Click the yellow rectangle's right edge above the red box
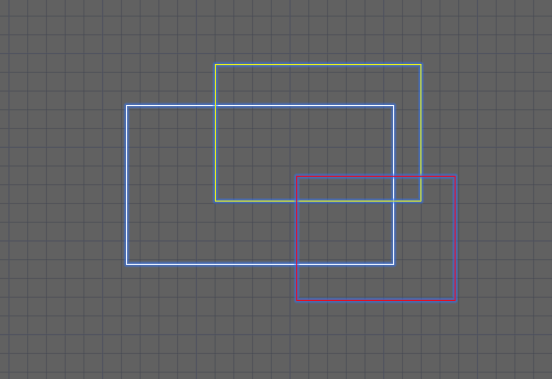Viewport: 552px width, 379px height. [x=421, y=120]
